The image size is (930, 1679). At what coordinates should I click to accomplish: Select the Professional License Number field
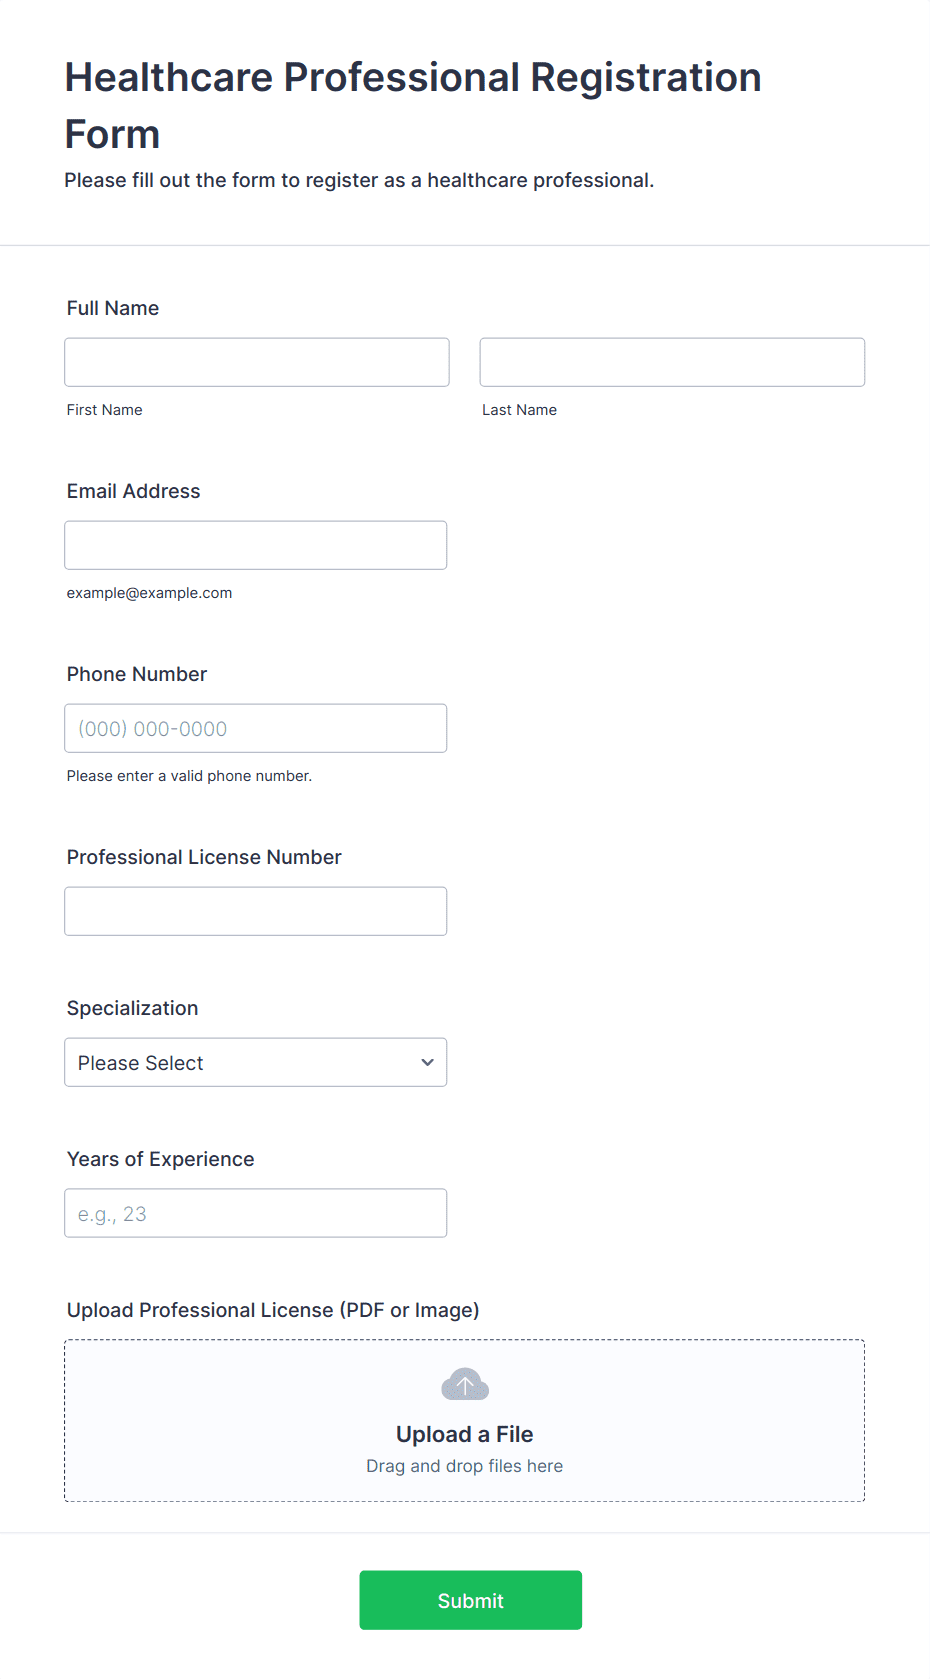pyautogui.click(x=256, y=911)
